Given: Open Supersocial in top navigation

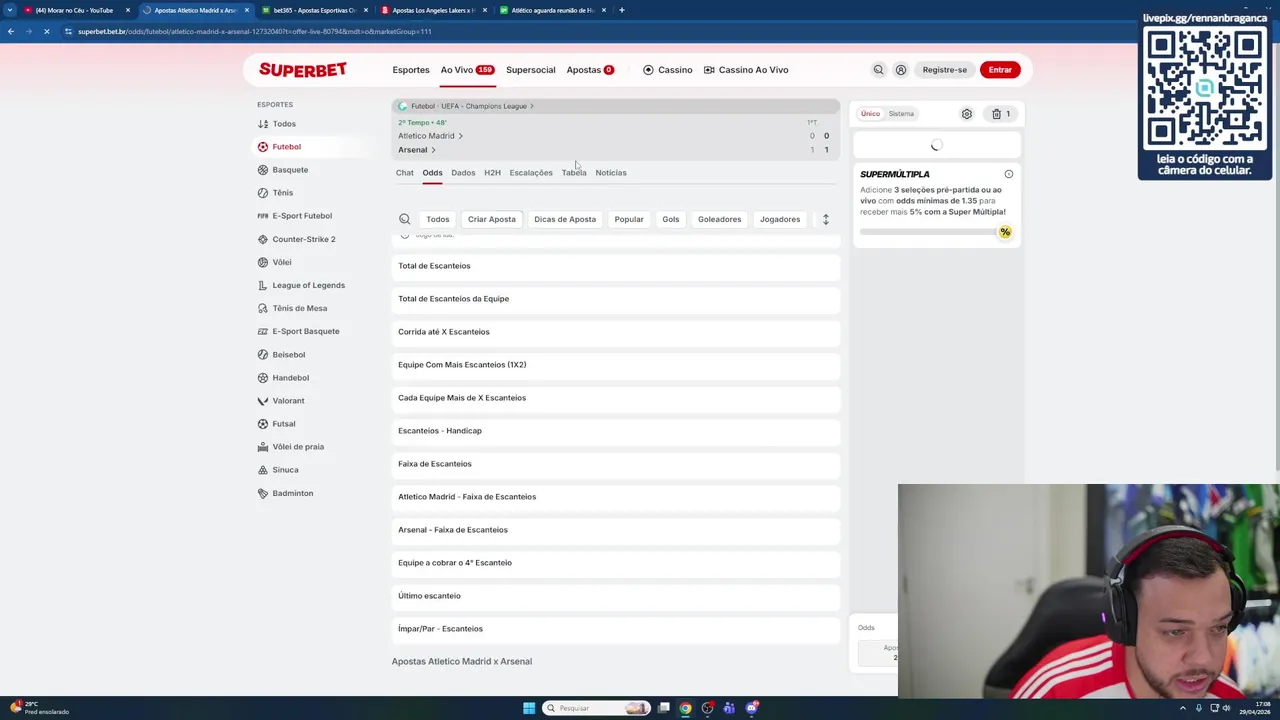Looking at the screenshot, I should (x=531, y=70).
